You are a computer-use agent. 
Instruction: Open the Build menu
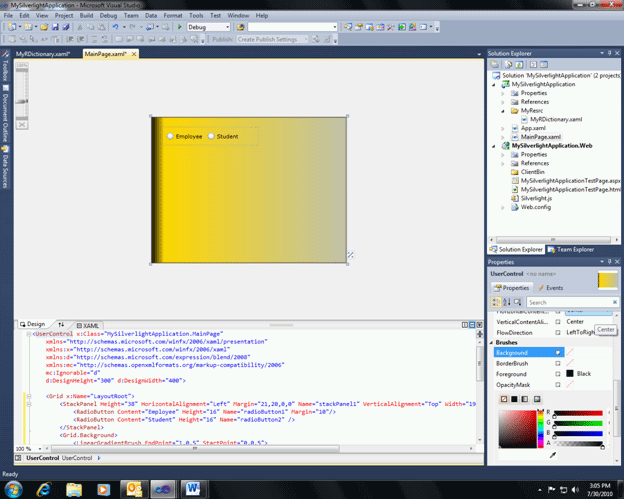(86, 16)
